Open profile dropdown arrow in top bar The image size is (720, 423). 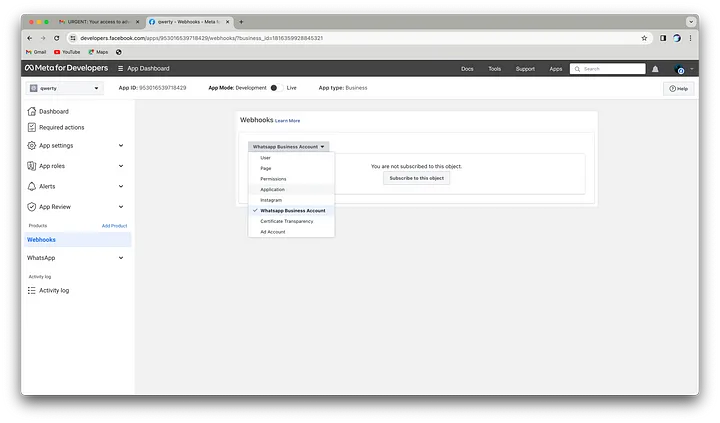coord(692,69)
